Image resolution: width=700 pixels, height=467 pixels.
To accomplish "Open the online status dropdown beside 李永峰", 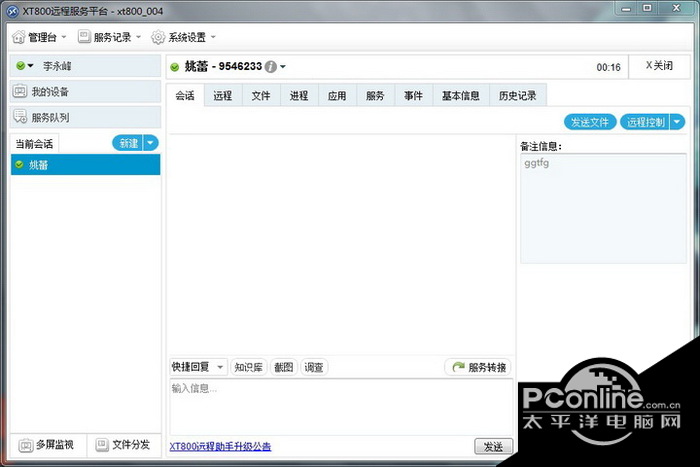I will tap(25, 66).
